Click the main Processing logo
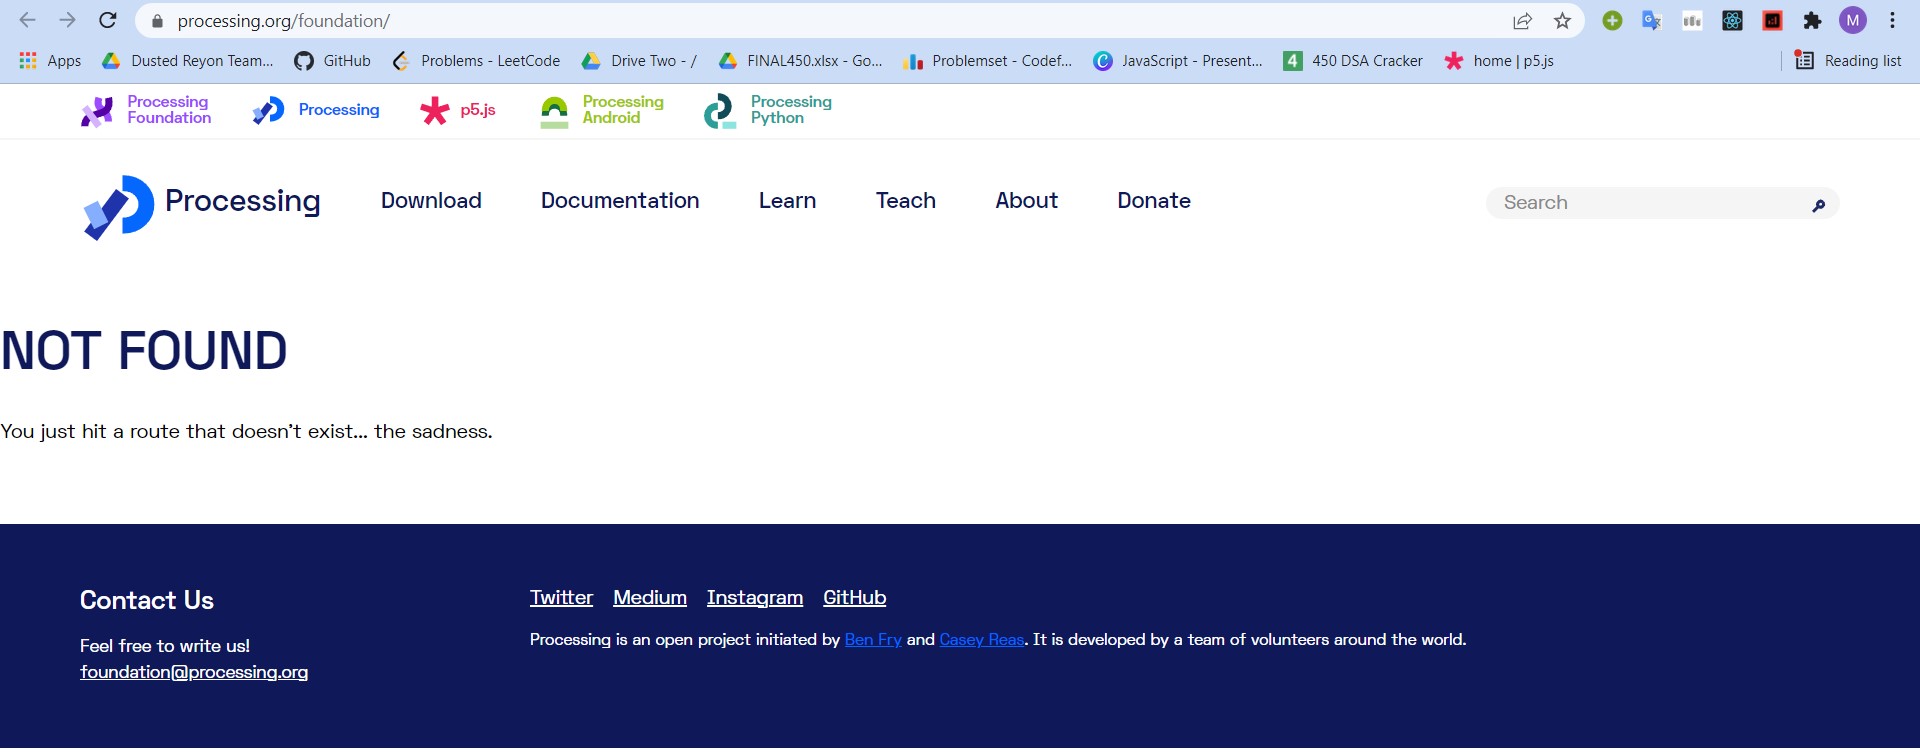1920x752 pixels. [201, 207]
